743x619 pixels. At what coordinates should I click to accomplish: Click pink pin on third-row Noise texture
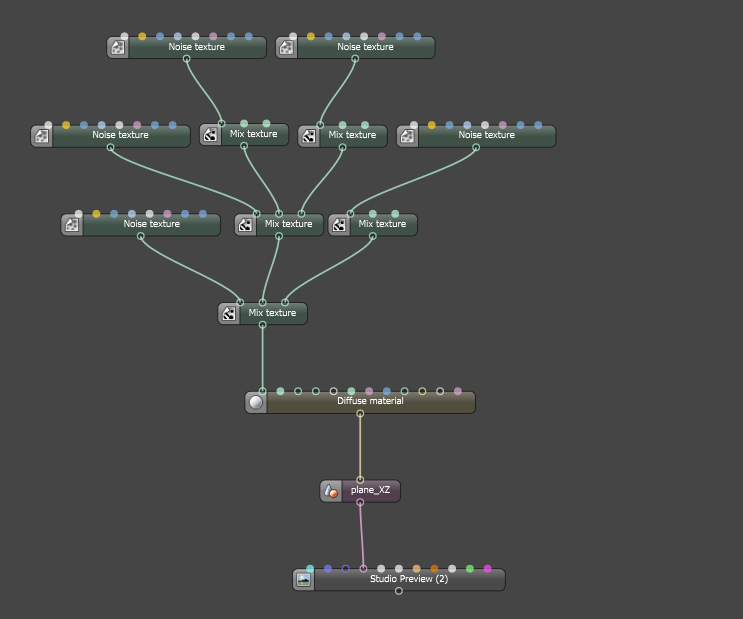pyautogui.click(x=167, y=214)
